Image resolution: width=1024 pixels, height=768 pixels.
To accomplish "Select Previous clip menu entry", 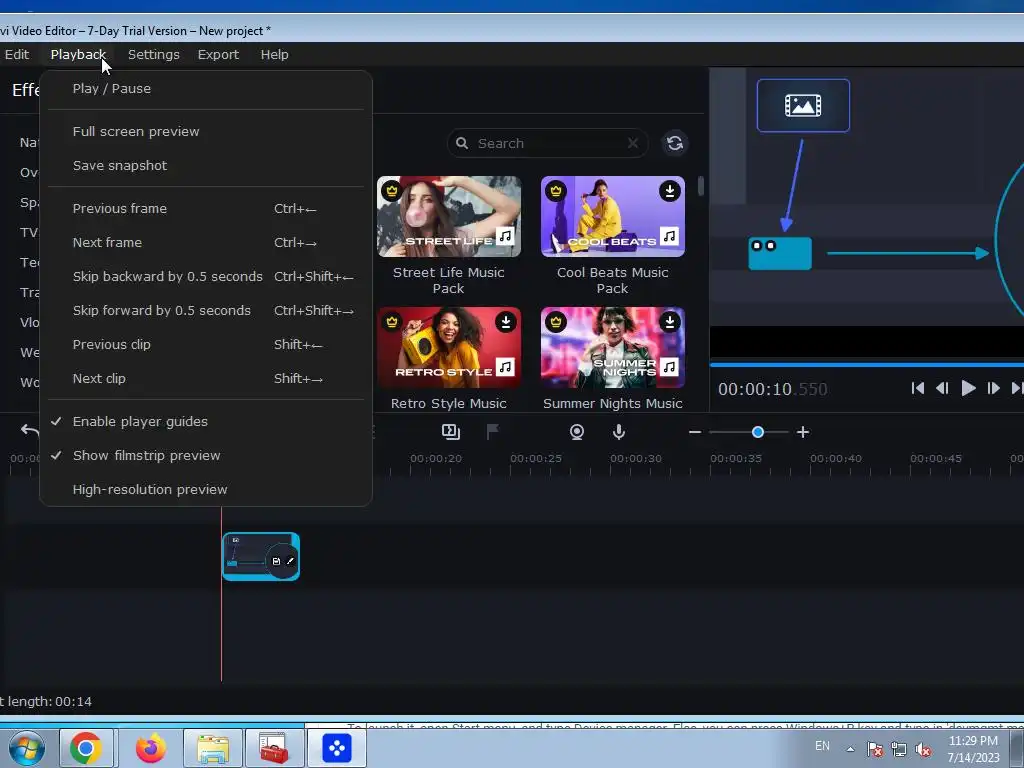I will pos(206,344).
